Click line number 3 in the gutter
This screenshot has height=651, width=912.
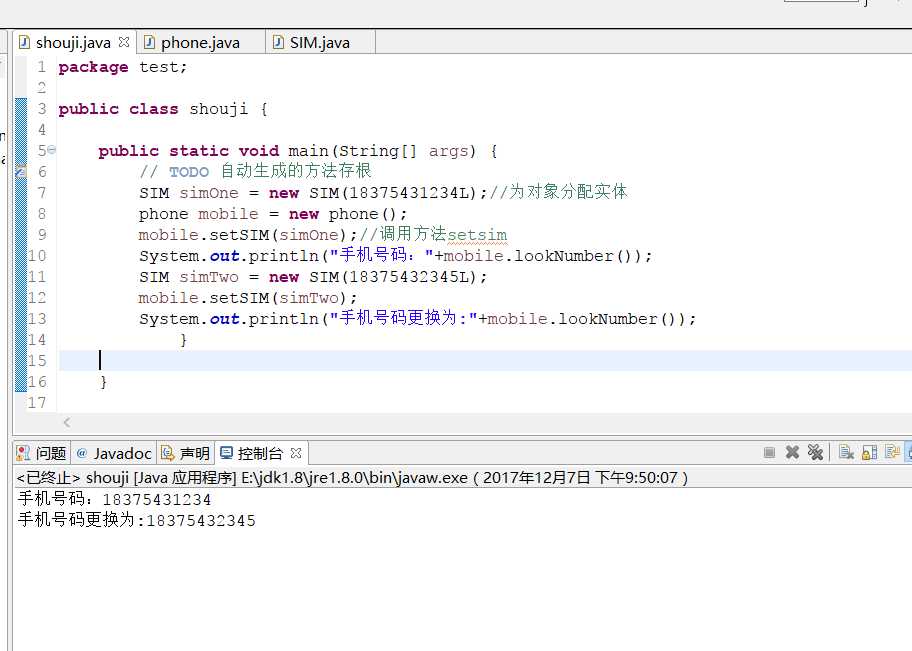(x=41, y=109)
